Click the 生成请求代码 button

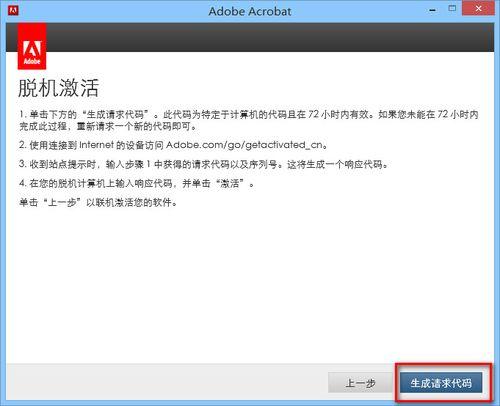coord(441,383)
